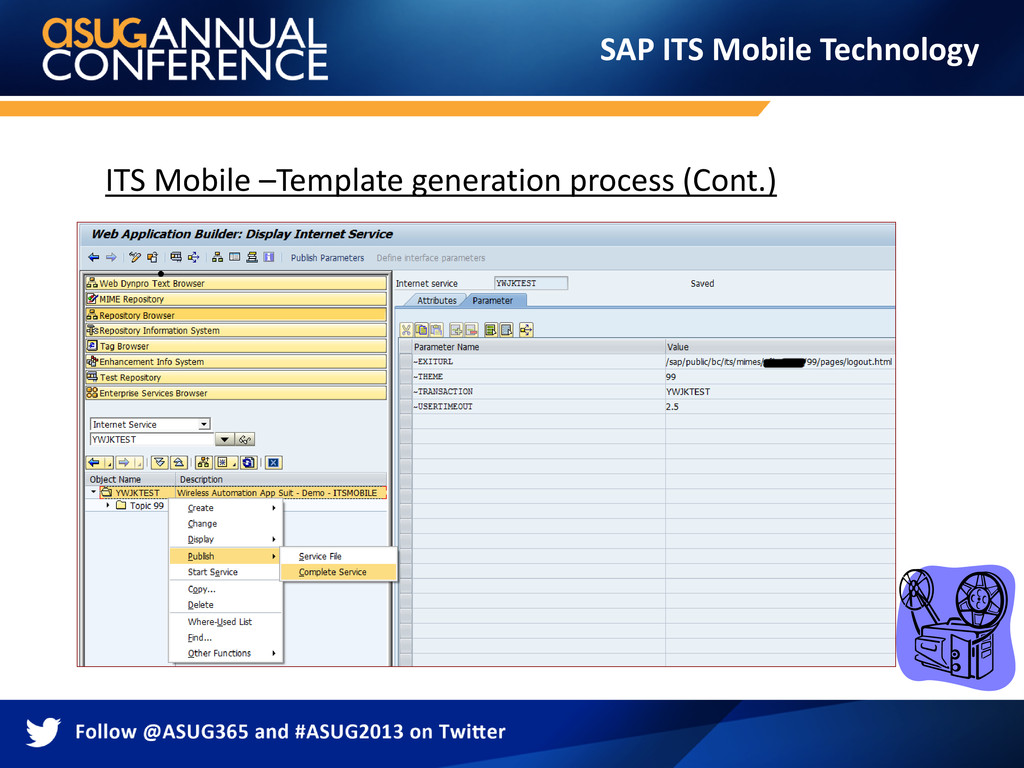Click the Expand All Nodes icon
Viewport: 1024px width, 768px height.
[x=159, y=462]
